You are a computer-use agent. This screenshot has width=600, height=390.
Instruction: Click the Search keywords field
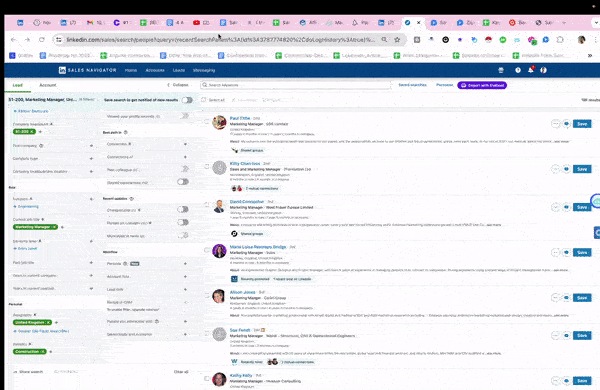click(x=295, y=85)
